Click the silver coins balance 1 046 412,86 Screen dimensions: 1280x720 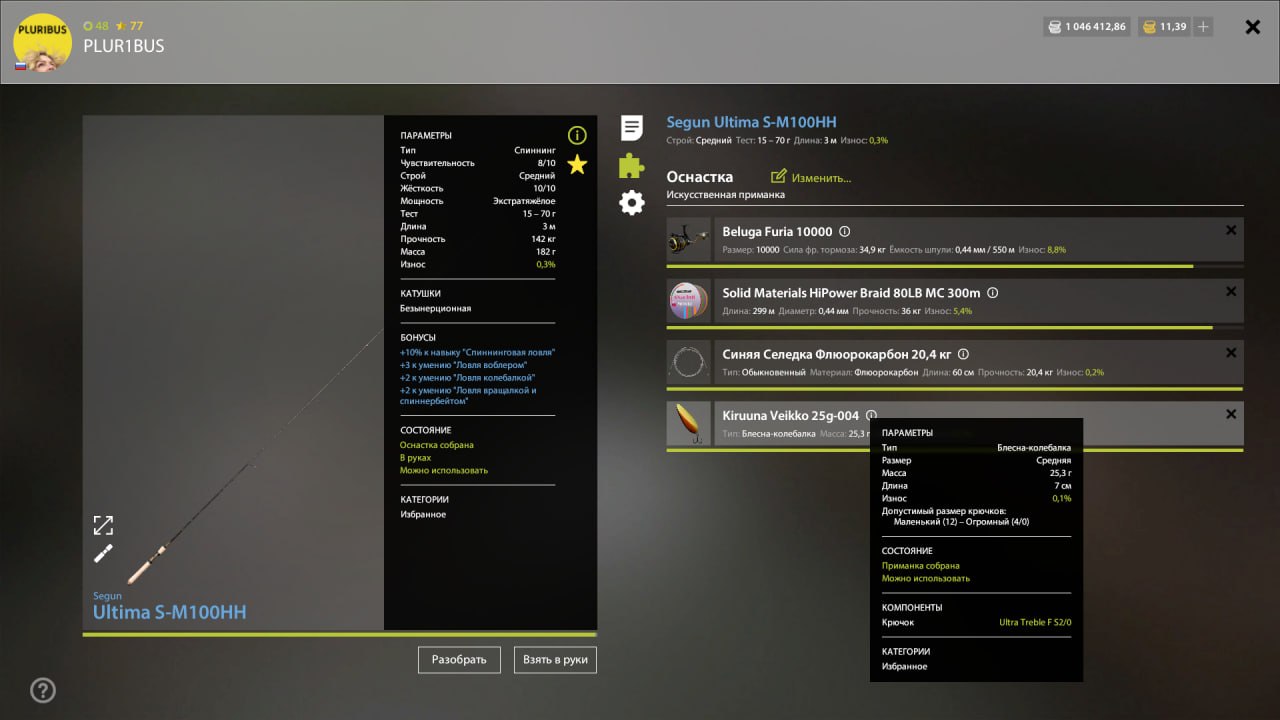point(1086,27)
